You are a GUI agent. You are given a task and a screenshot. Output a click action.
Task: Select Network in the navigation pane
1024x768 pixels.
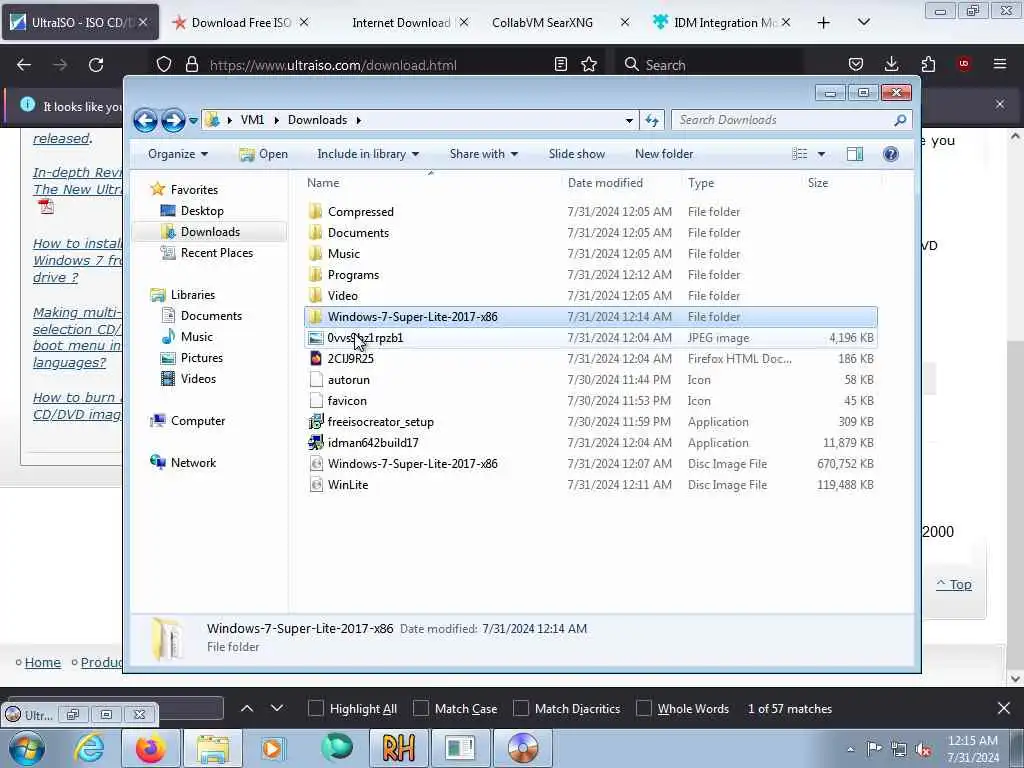click(183, 462)
